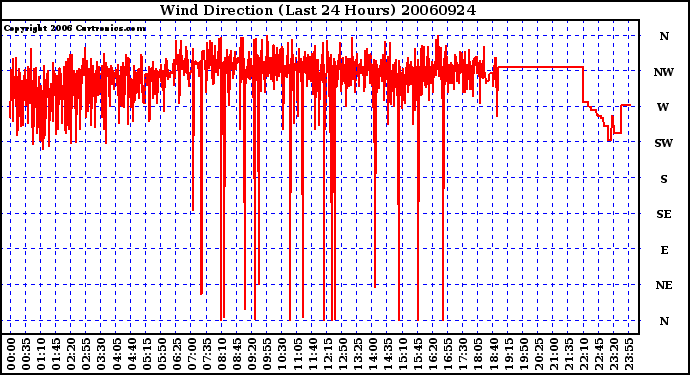Click the 13:25 time axis label
The image size is (690, 375).
pyautogui.click(x=358, y=354)
